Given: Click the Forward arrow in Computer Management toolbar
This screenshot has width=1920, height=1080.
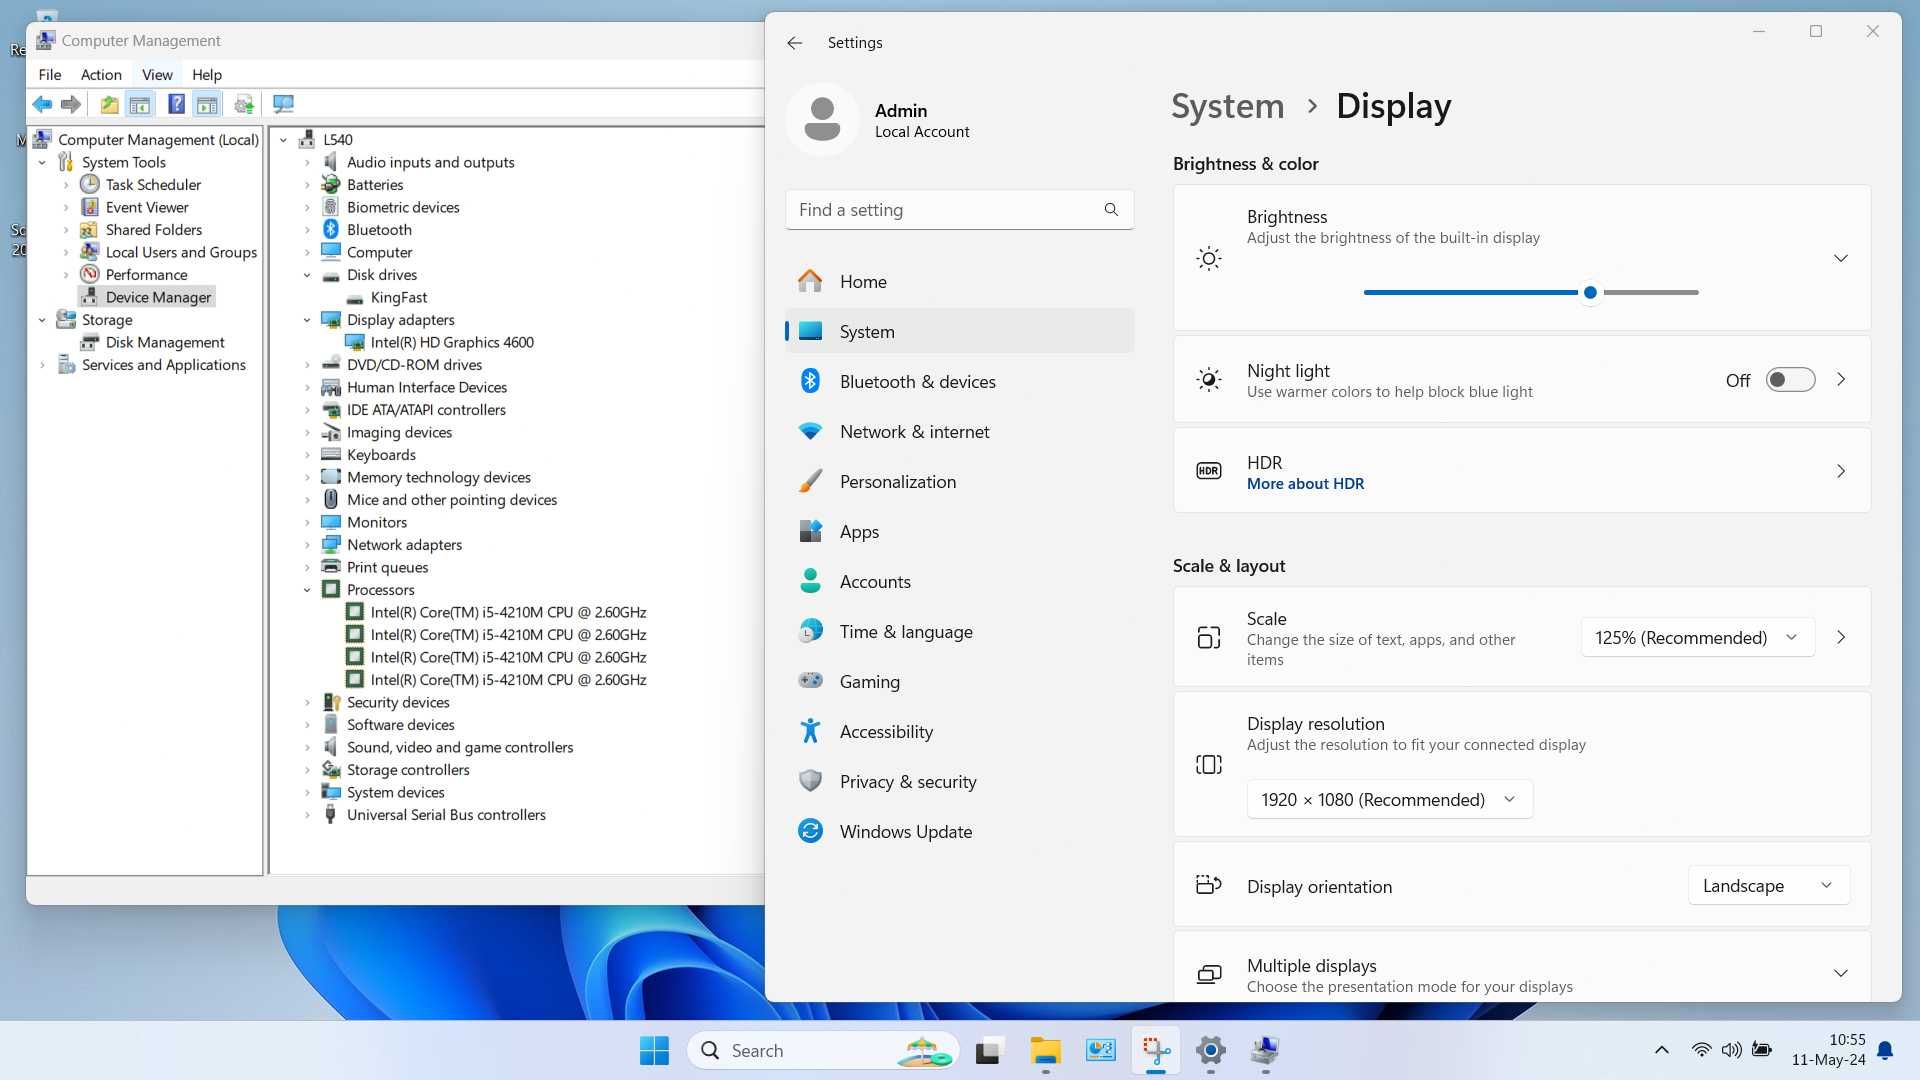Looking at the screenshot, I should [70, 104].
